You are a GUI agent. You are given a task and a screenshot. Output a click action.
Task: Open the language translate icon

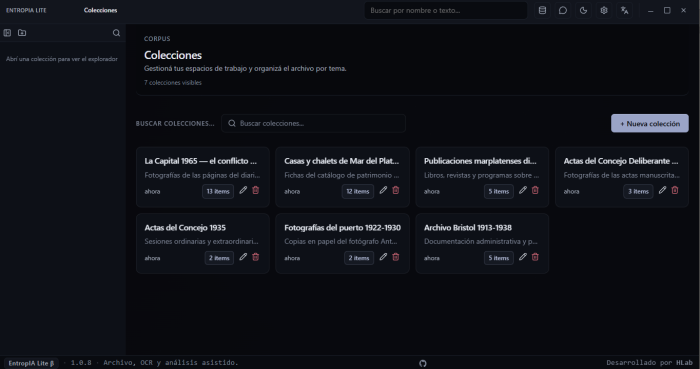[x=624, y=10]
